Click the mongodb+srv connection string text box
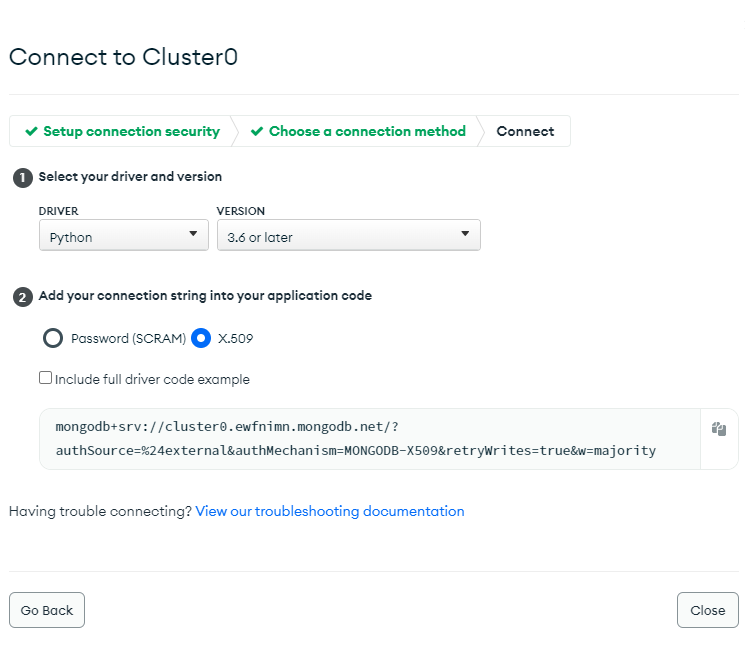Screen dimensions: 745x654 tap(370, 439)
